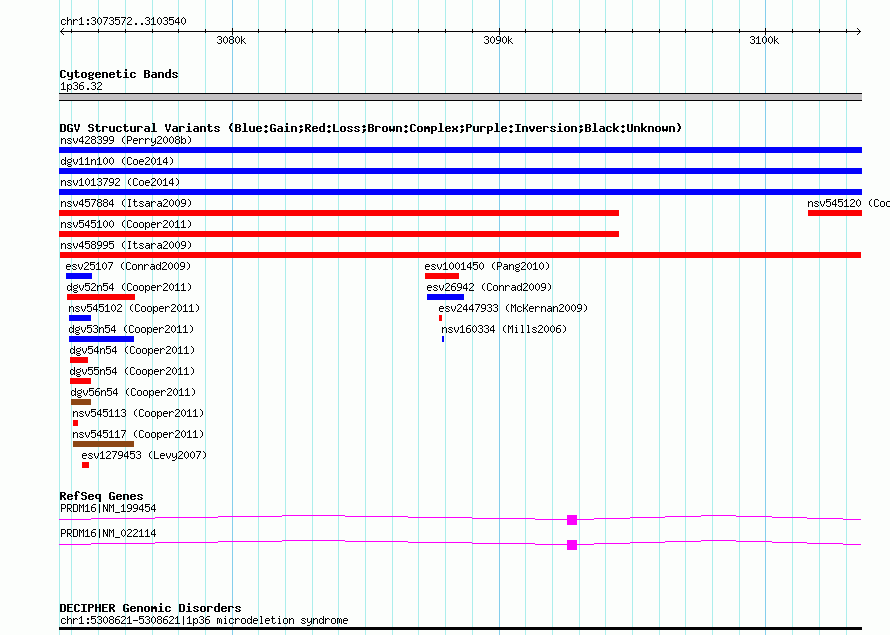This screenshot has width=890, height=635.
Task: Click the 3100k ruler mark
Action: pyautogui.click(x=765, y=40)
